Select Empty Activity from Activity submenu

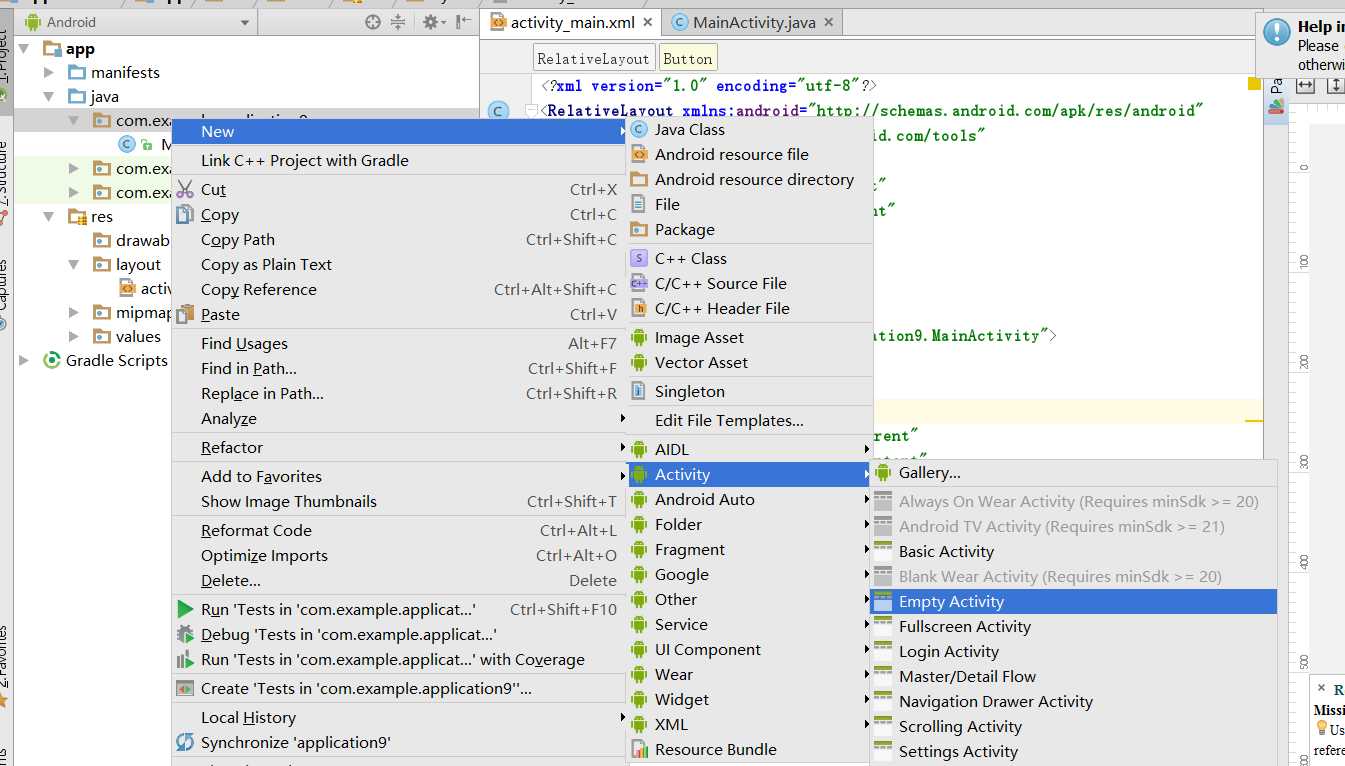1073,601
